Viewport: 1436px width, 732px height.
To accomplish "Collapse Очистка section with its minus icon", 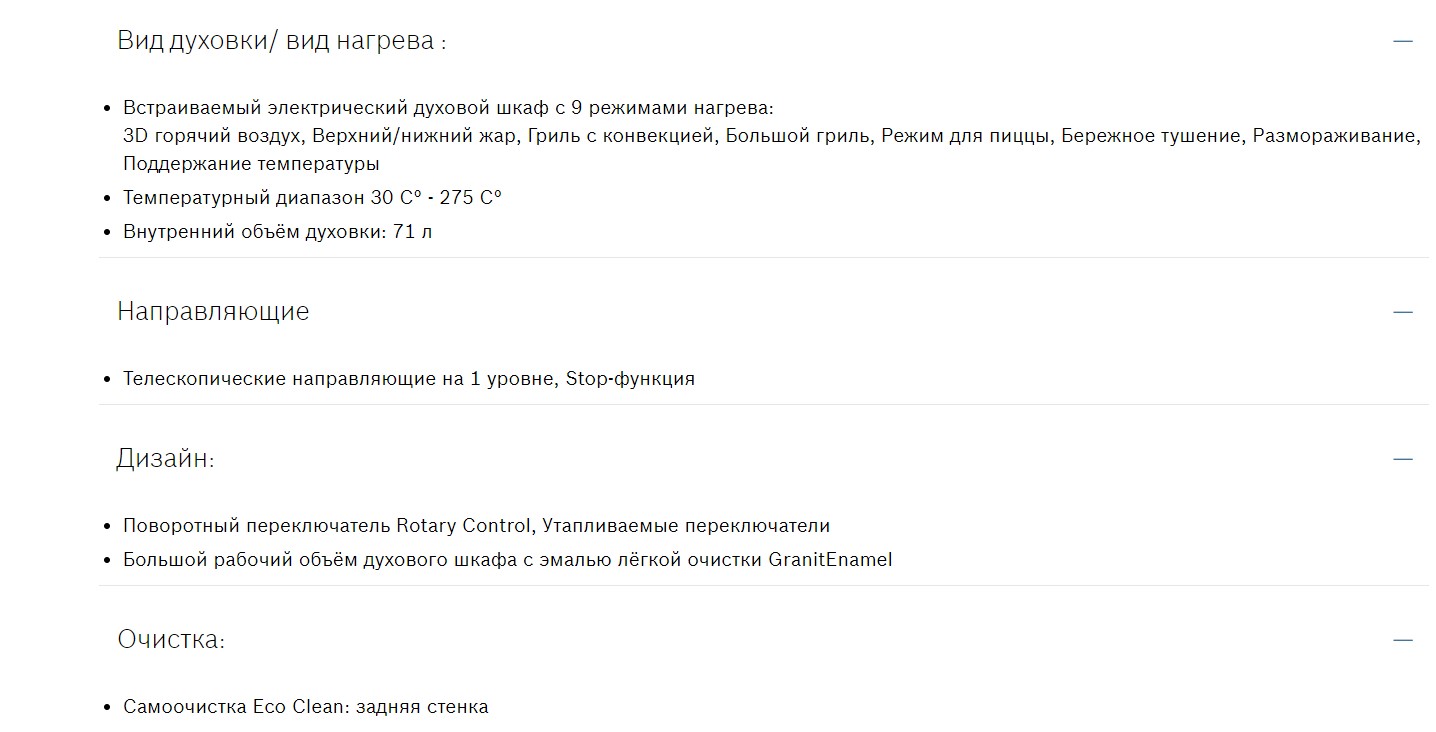I will point(1403,640).
